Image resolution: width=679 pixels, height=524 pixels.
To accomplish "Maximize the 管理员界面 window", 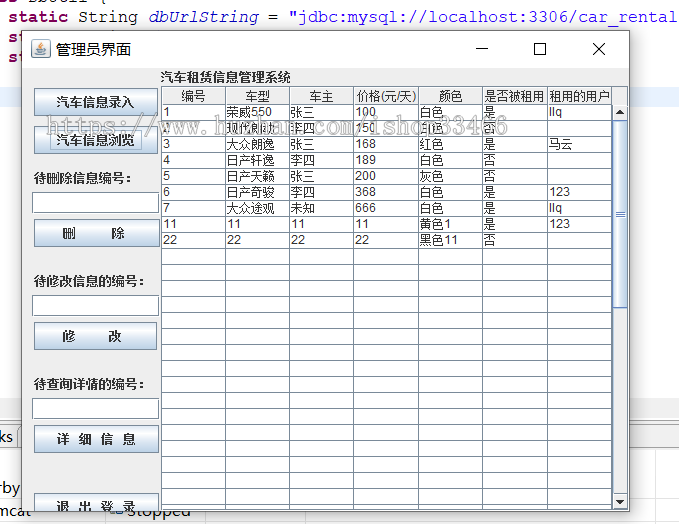I will [540, 49].
